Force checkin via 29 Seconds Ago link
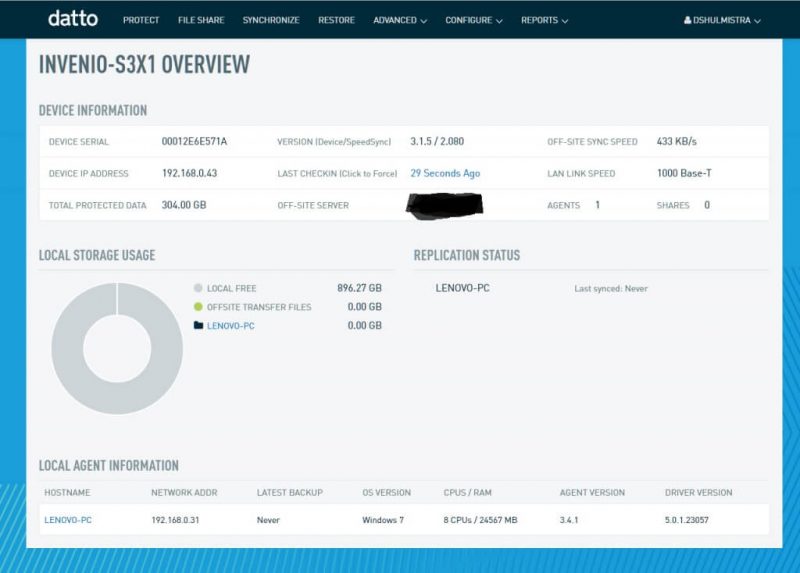 coord(445,173)
